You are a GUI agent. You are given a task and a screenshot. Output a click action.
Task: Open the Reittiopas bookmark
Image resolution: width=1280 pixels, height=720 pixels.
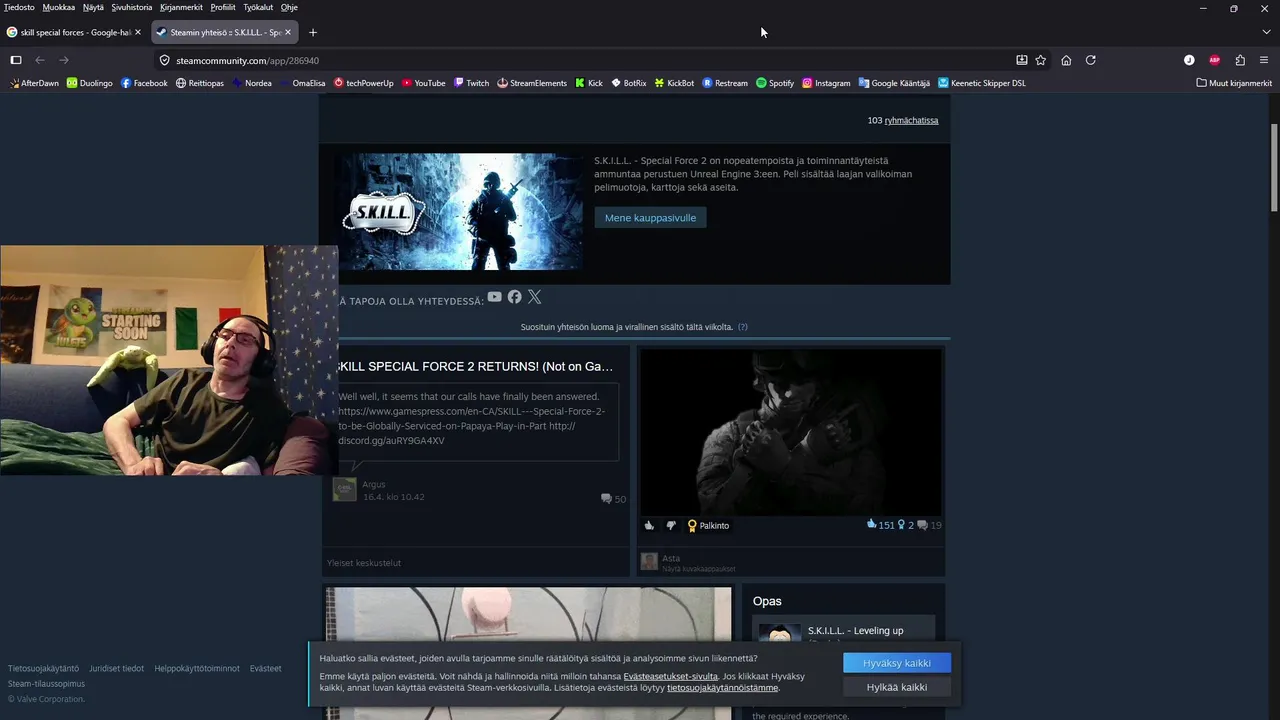[199, 83]
